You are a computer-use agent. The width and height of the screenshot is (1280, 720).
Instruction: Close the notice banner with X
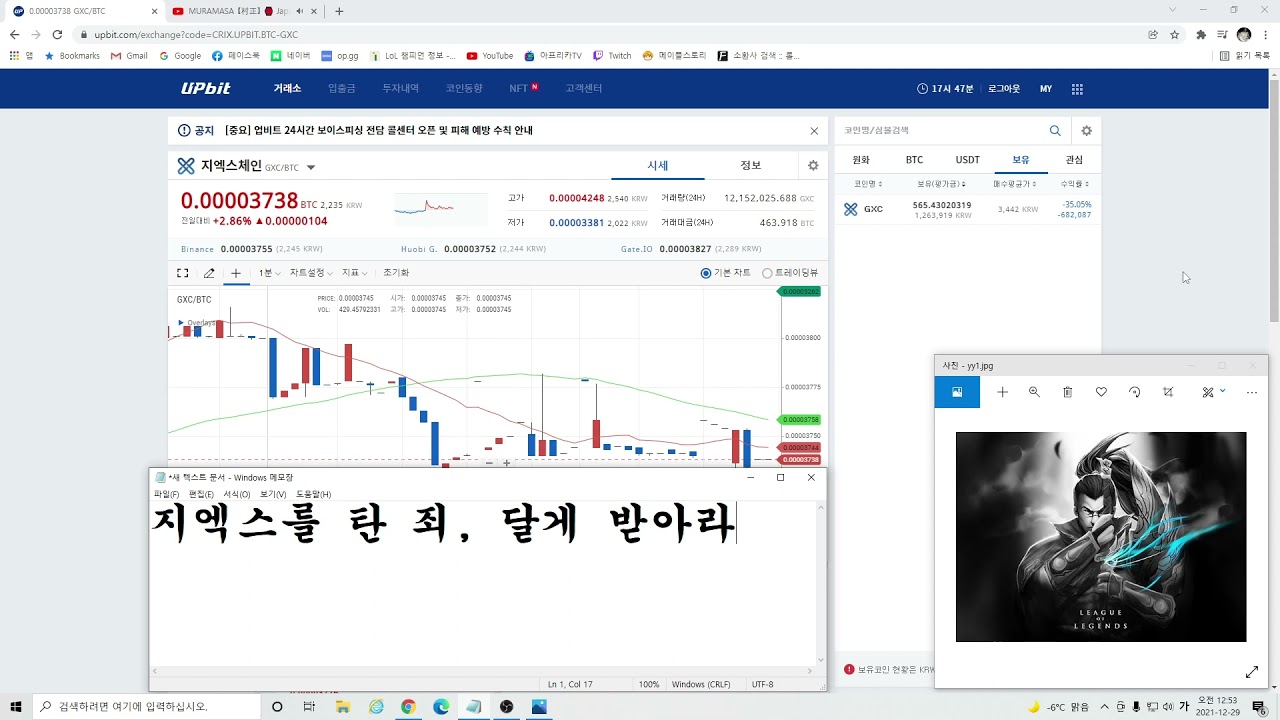[814, 131]
